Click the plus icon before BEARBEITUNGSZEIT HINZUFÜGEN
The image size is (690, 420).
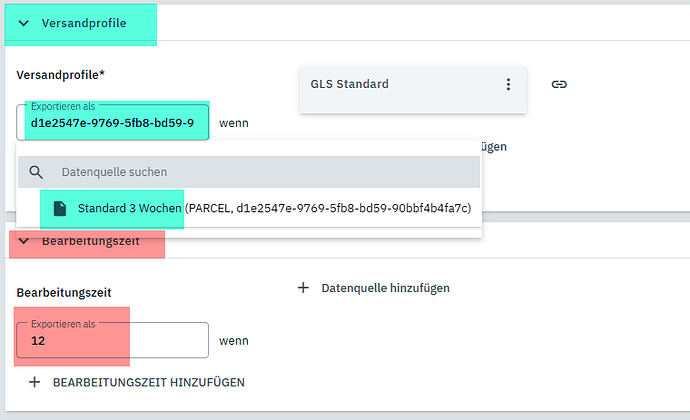[x=35, y=382]
